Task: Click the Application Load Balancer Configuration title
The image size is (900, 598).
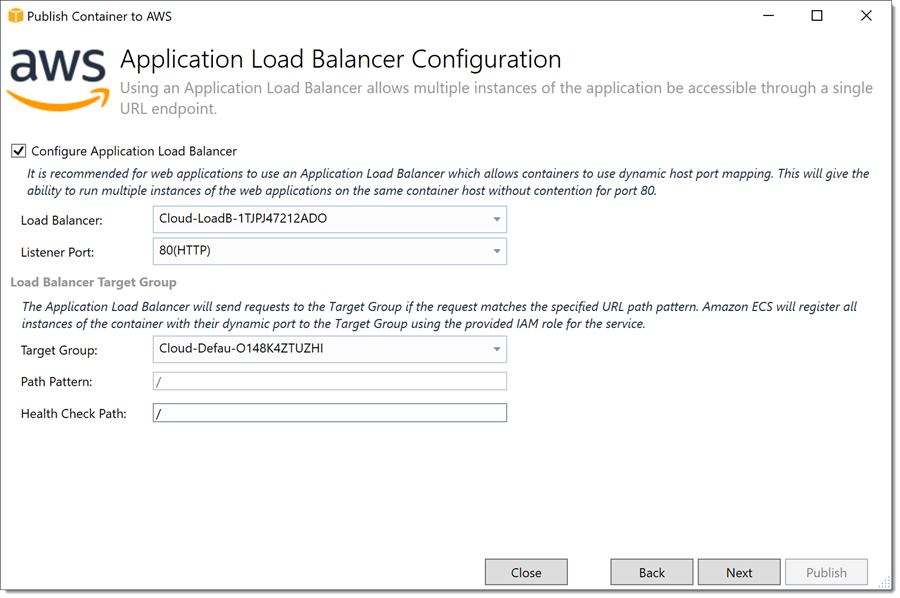Action: (x=340, y=60)
